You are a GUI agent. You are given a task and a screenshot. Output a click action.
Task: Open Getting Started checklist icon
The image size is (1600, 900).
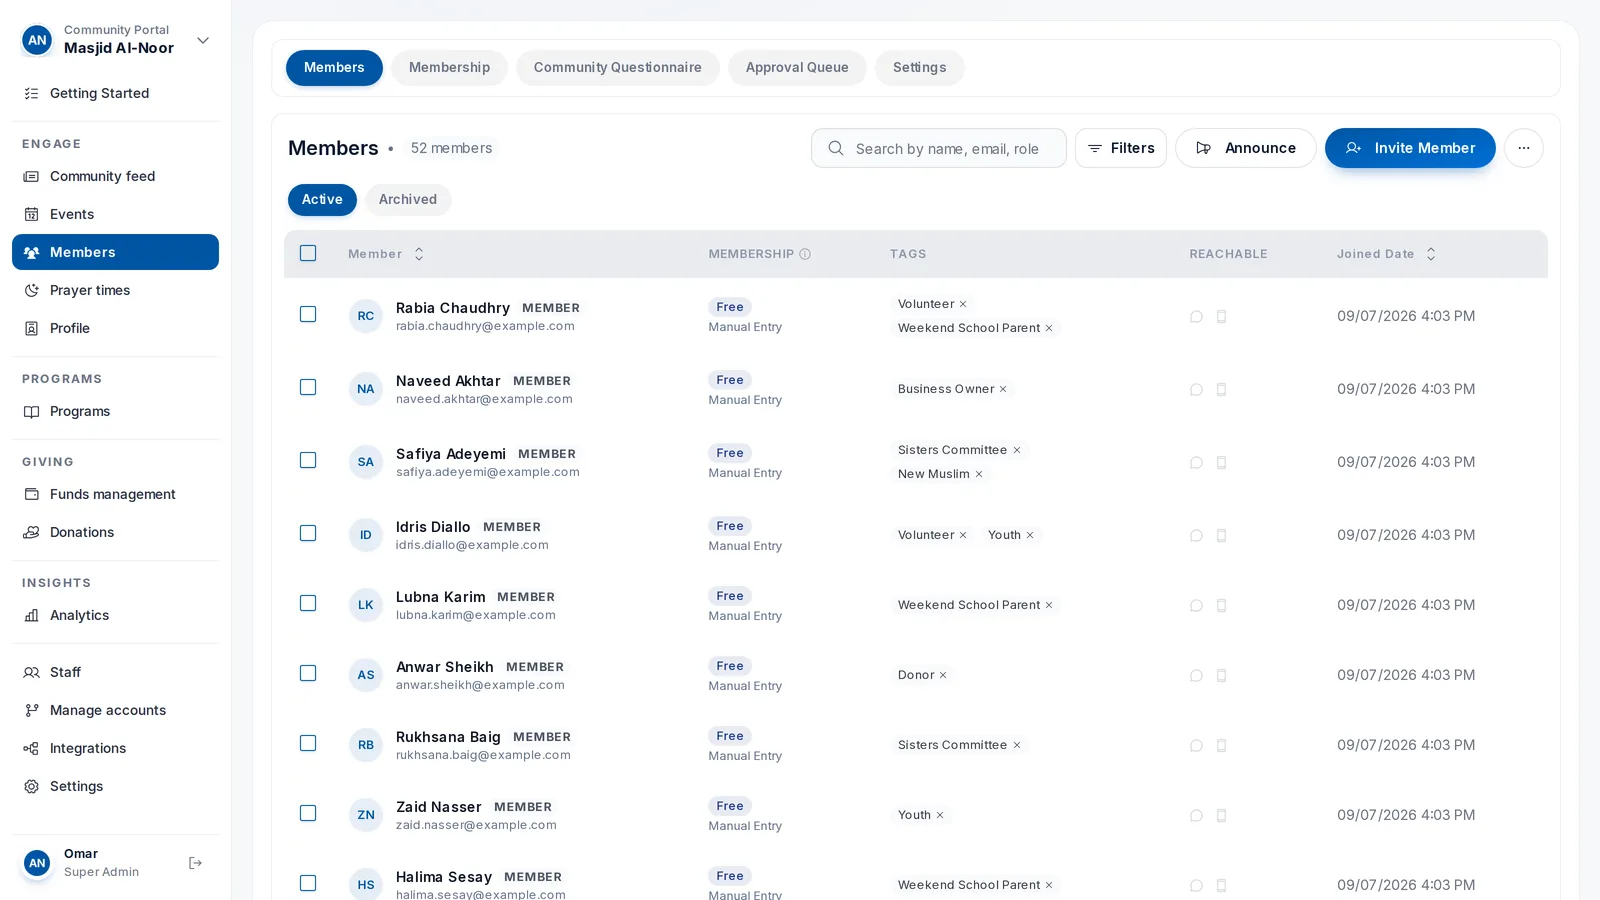coord(31,93)
